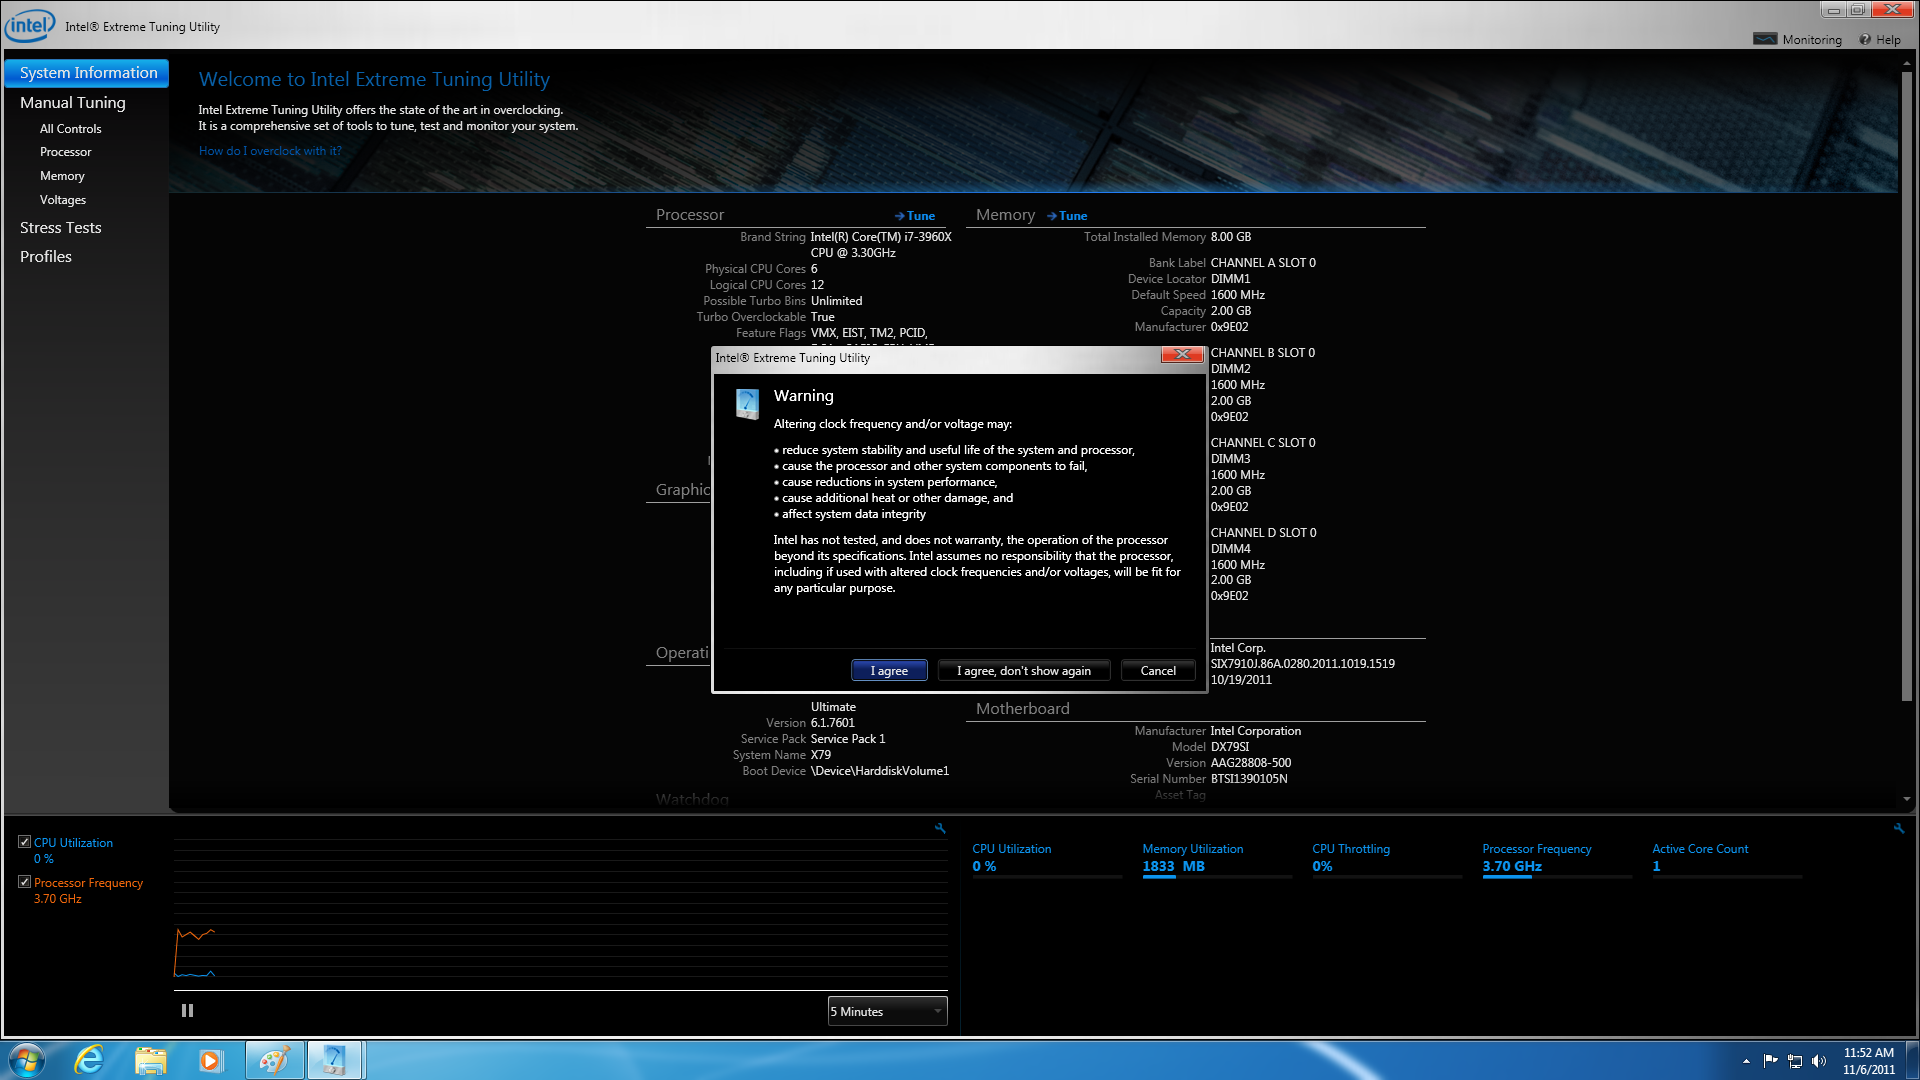Click Total Installed Memory 8.00 GB value
This screenshot has height=1080, width=1920.
coord(1231,237)
